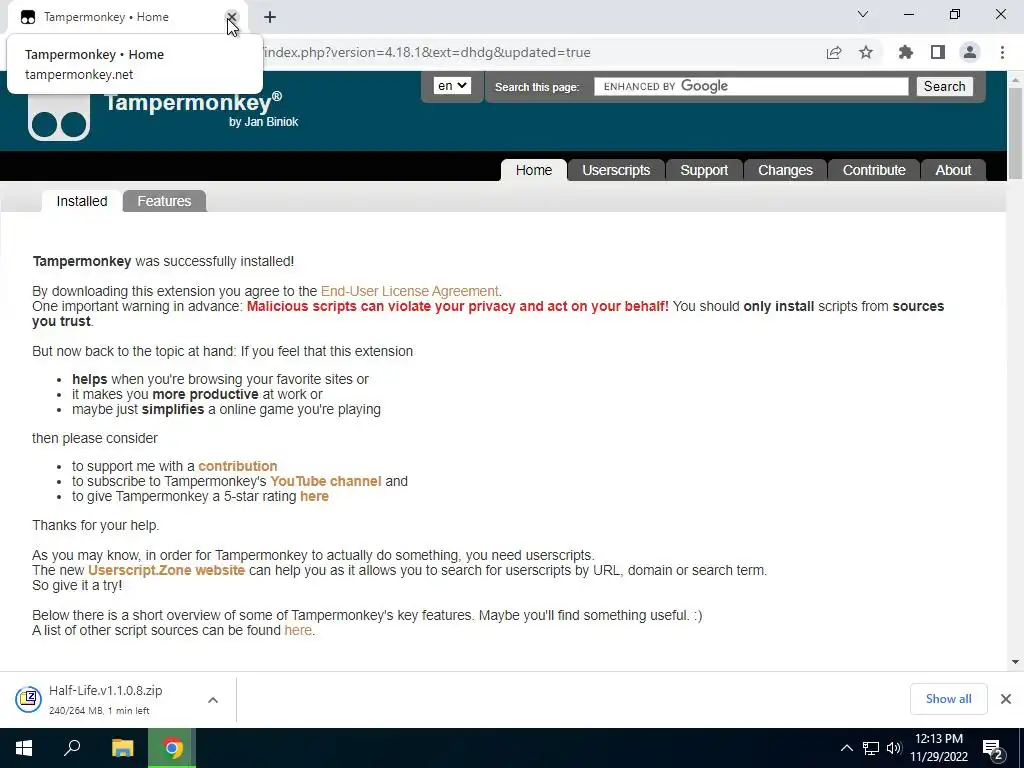Open the Userscripts tab
The width and height of the screenshot is (1024, 768).
(x=616, y=170)
